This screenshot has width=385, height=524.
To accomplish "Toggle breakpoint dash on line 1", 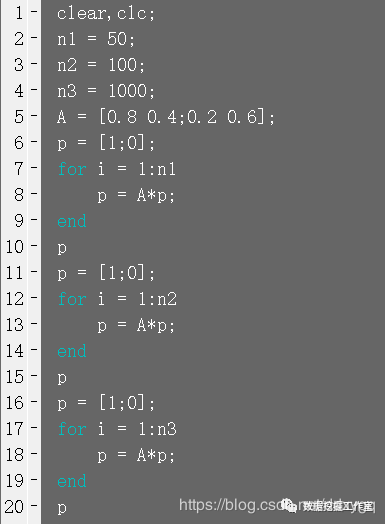I will click(x=34, y=12).
